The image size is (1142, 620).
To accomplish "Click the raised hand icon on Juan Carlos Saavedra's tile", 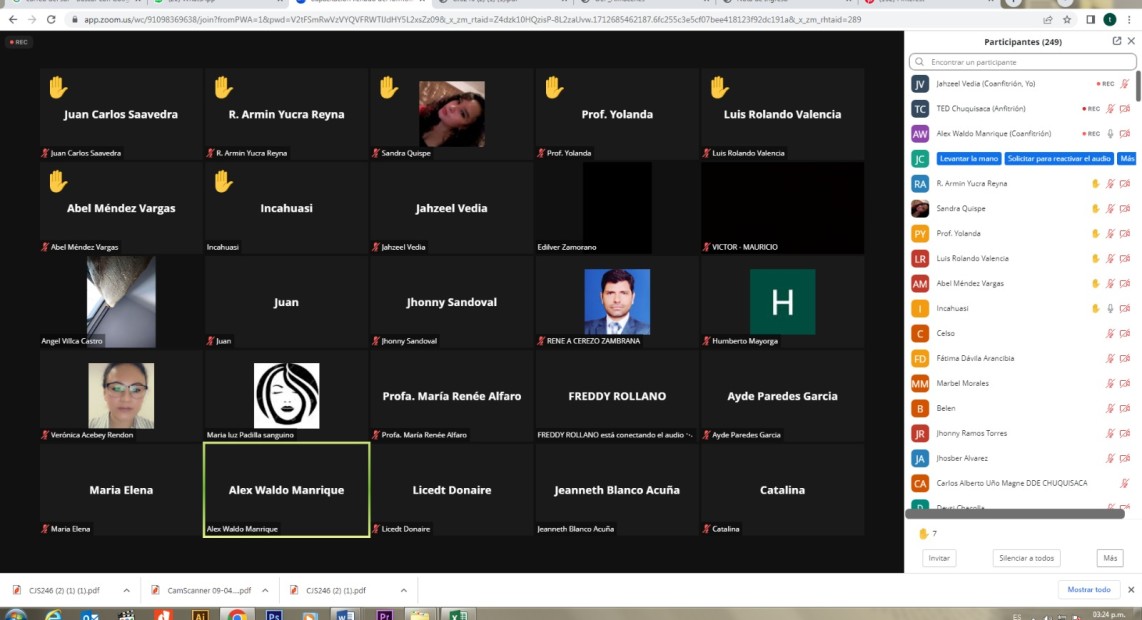I will coord(58,88).
